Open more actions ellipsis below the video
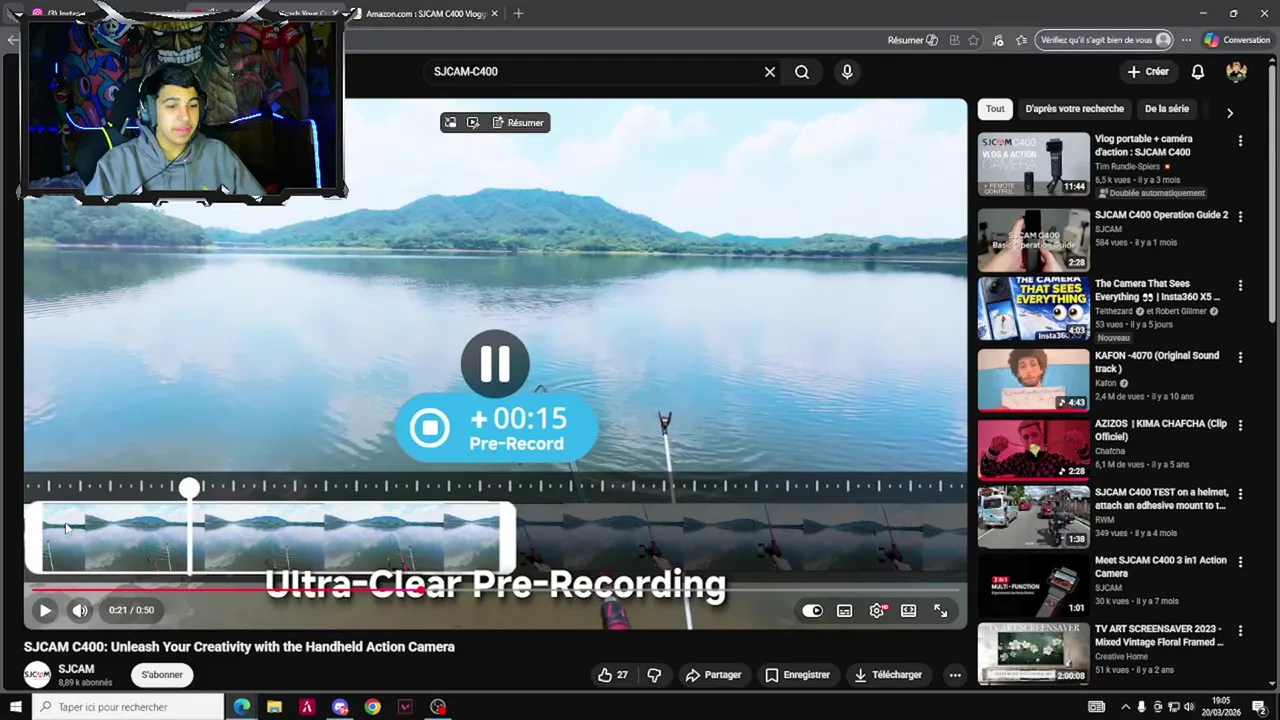This screenshot has height=720, width=1280. (955, 675)
